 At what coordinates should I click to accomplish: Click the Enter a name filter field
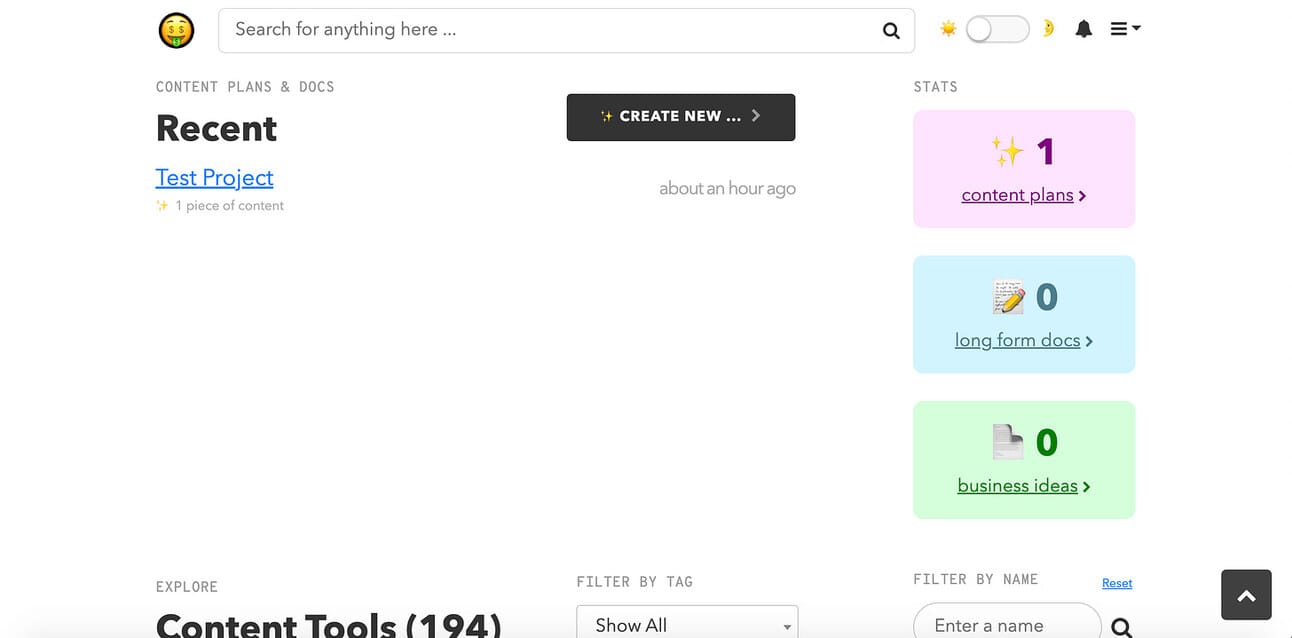coord(1005,625)
